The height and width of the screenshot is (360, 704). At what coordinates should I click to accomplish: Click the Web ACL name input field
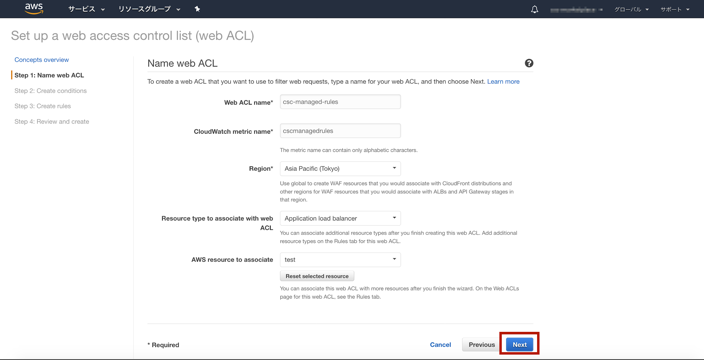(340, 102)
